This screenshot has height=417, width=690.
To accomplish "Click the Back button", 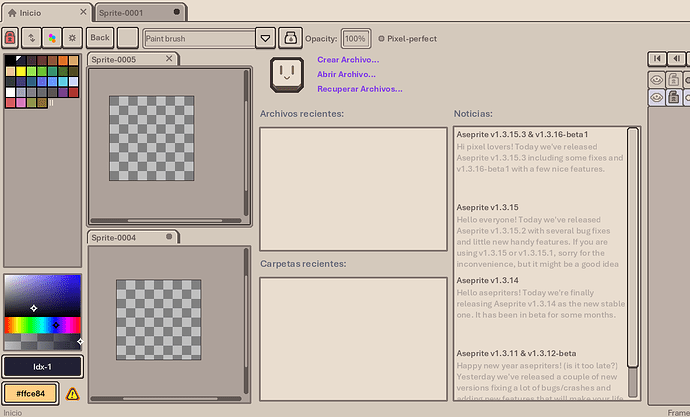I will click(99, 38).
